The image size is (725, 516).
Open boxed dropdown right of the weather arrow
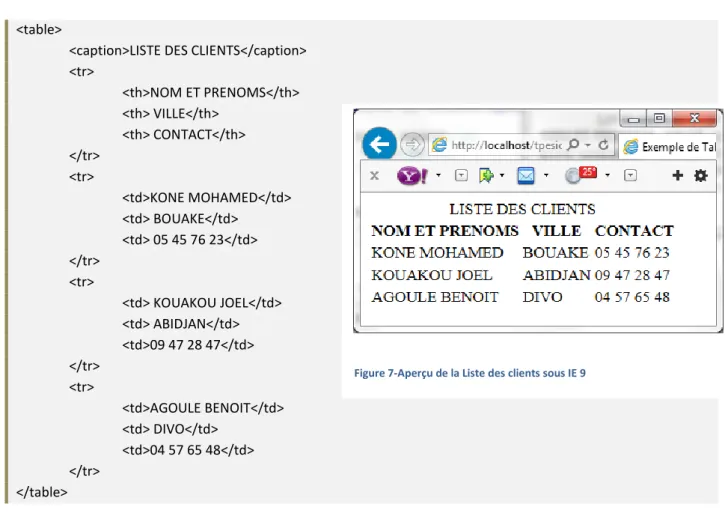tap(630, 175)
